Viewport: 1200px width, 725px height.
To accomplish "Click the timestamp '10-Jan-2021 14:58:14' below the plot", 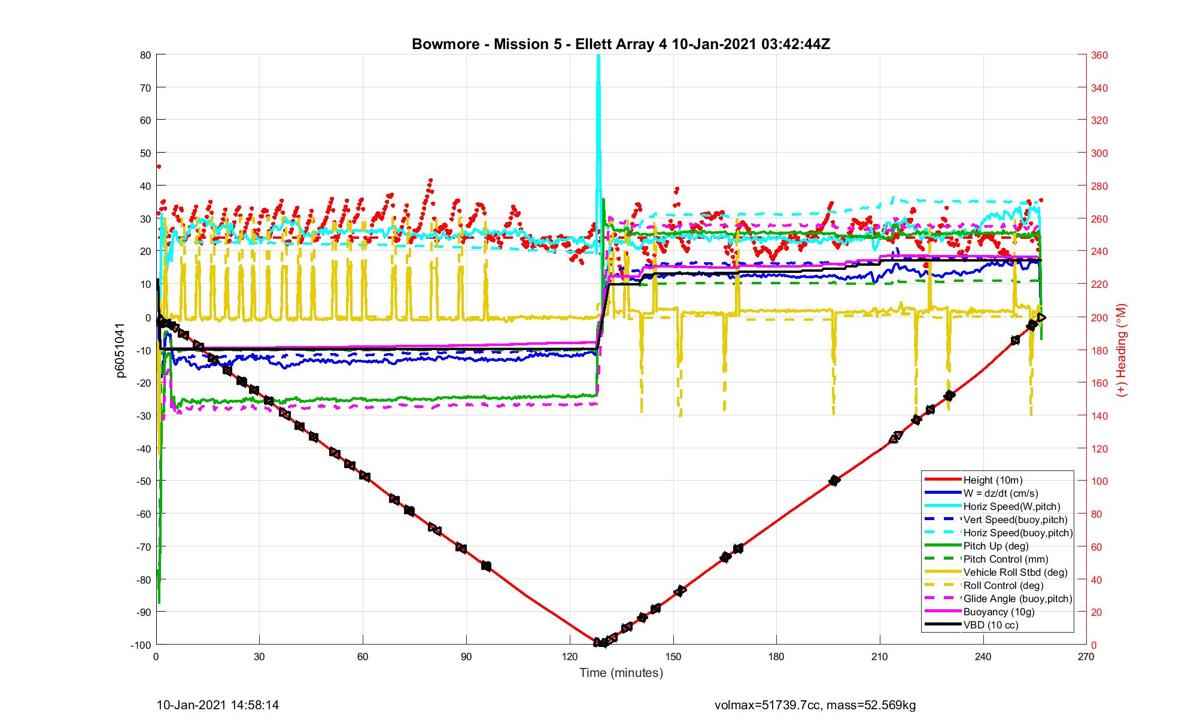I will coord(217,704).
